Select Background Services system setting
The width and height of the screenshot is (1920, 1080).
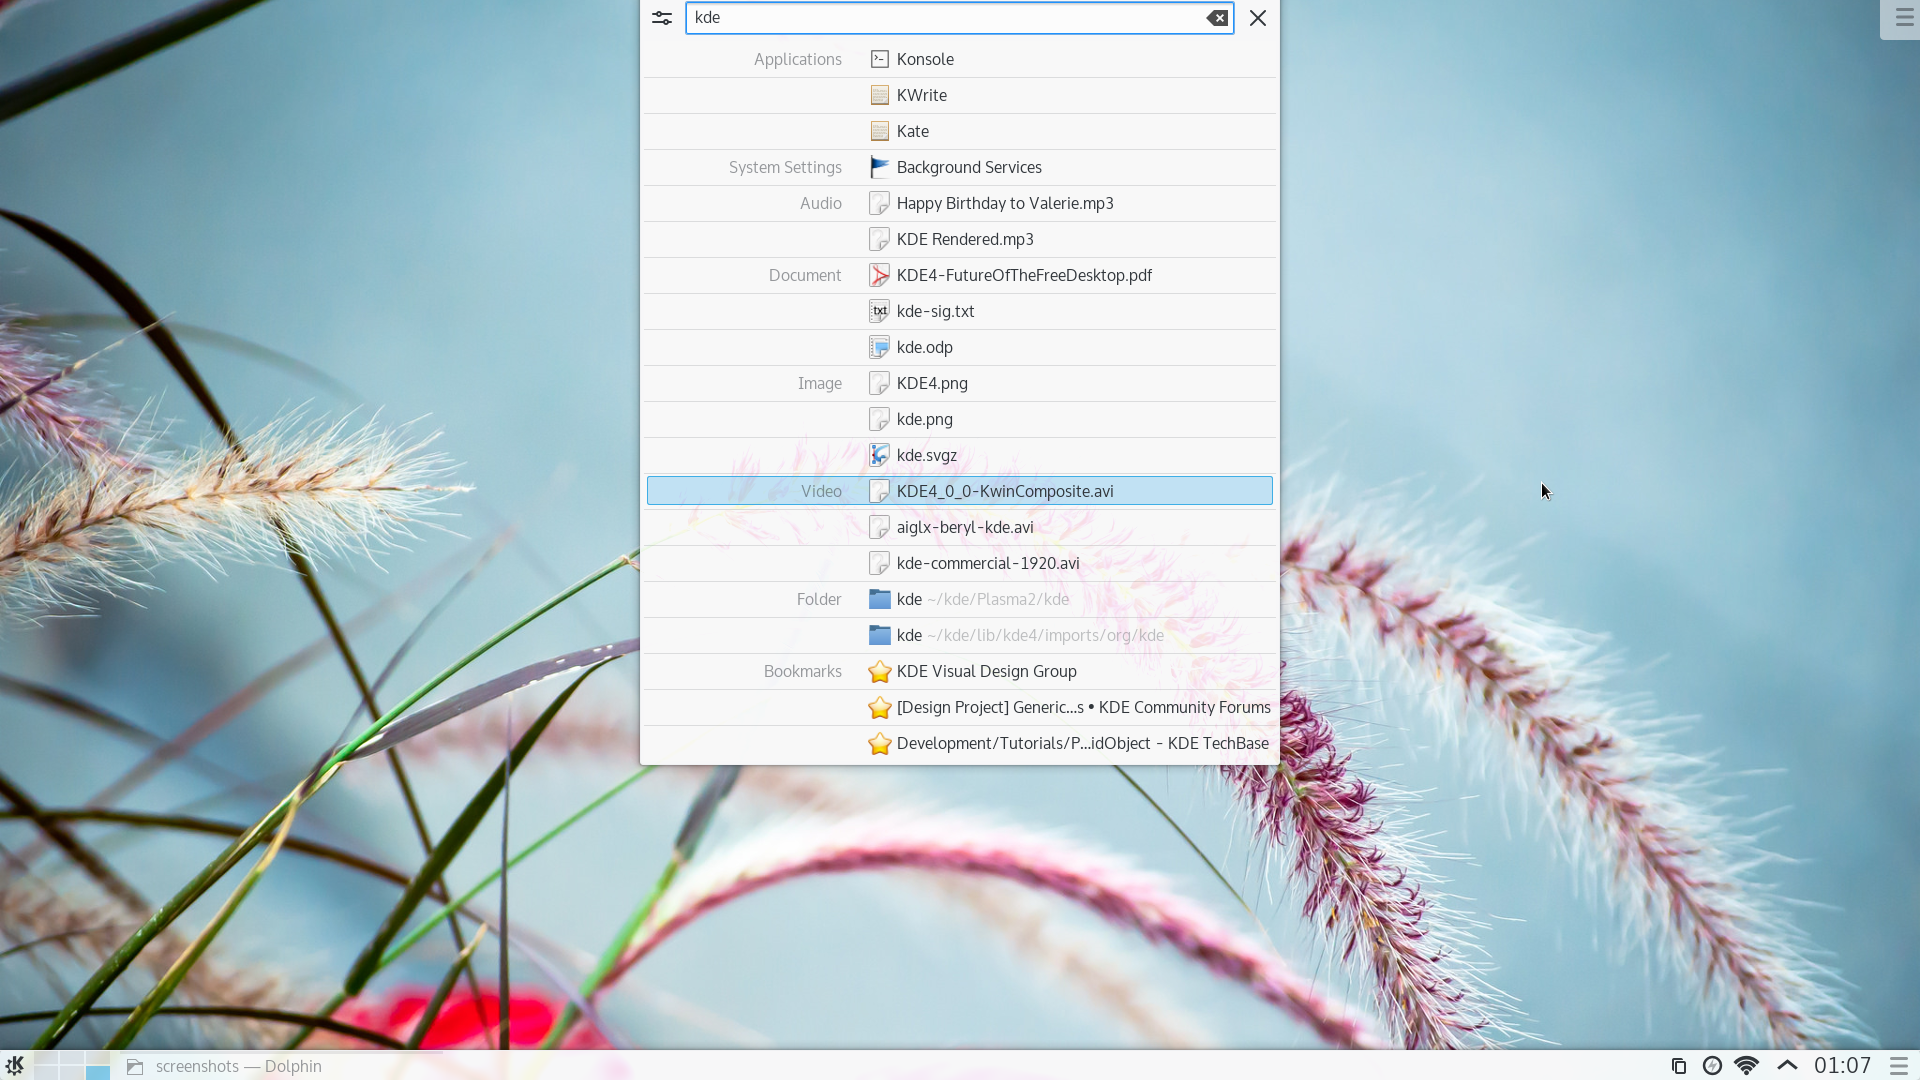pos(969,167)
